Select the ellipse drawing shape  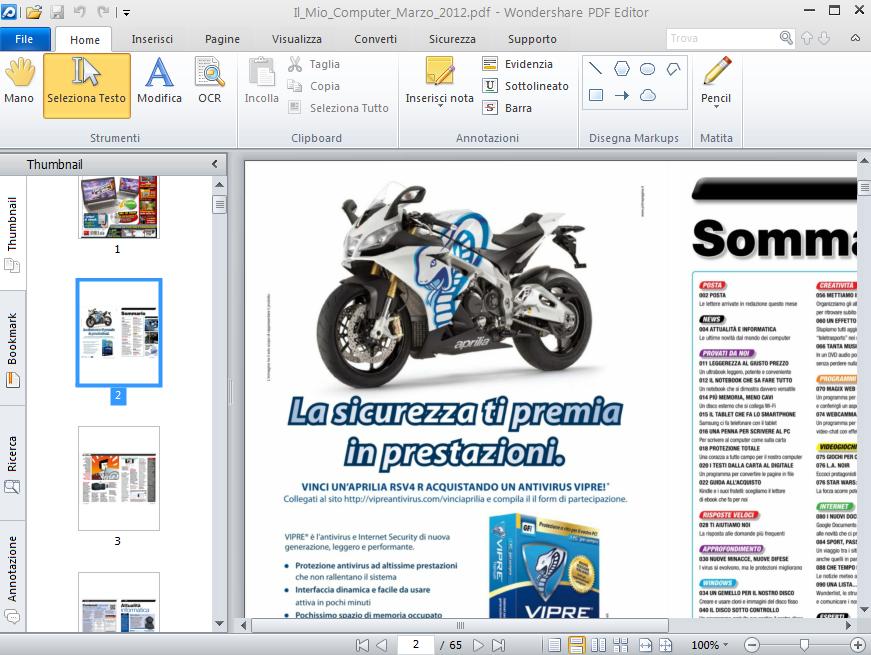click(647, 69)
